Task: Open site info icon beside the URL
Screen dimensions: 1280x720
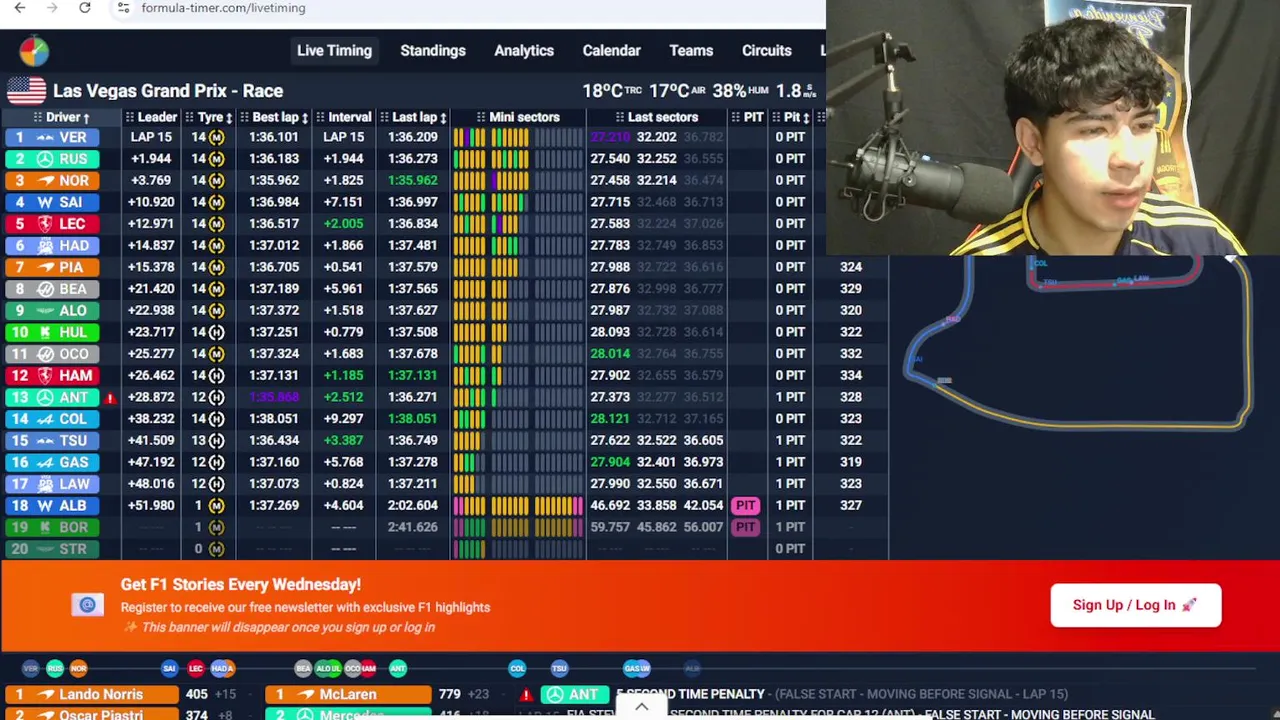Action: click(123, 8)
